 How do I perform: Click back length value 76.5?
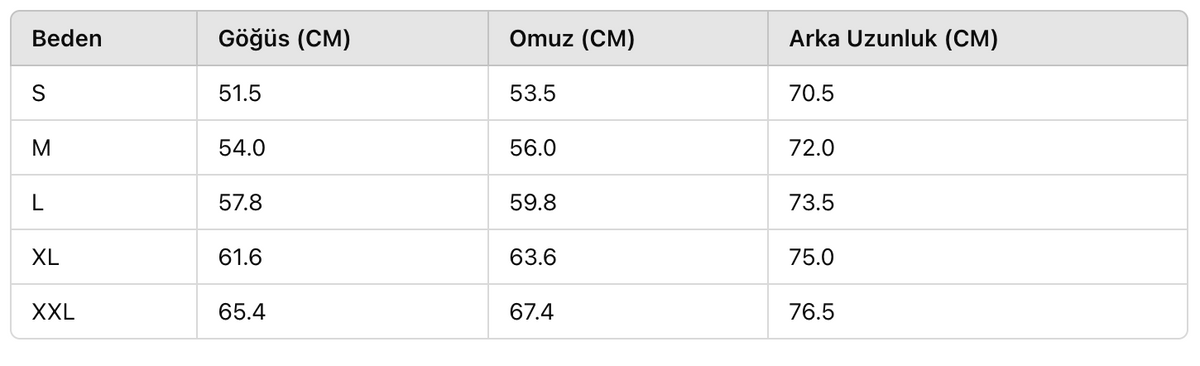[x=811, y=312]
